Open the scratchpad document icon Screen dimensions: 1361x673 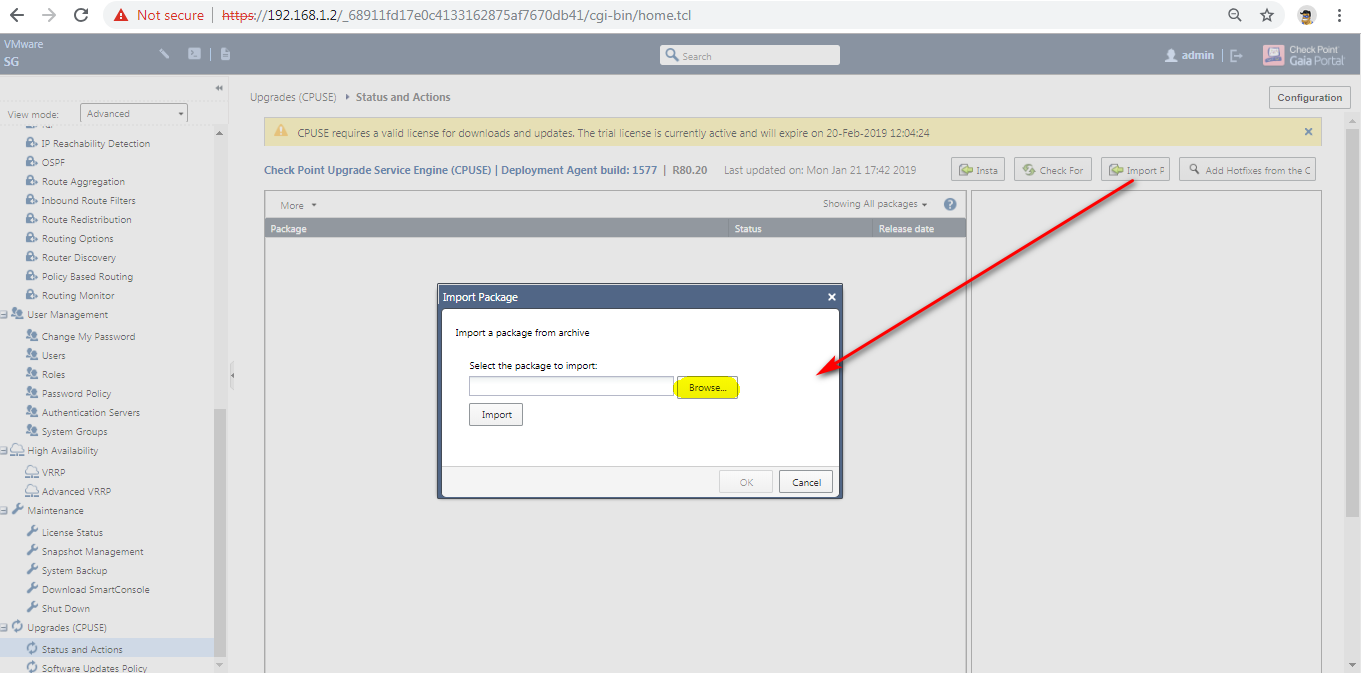[226, 54]
